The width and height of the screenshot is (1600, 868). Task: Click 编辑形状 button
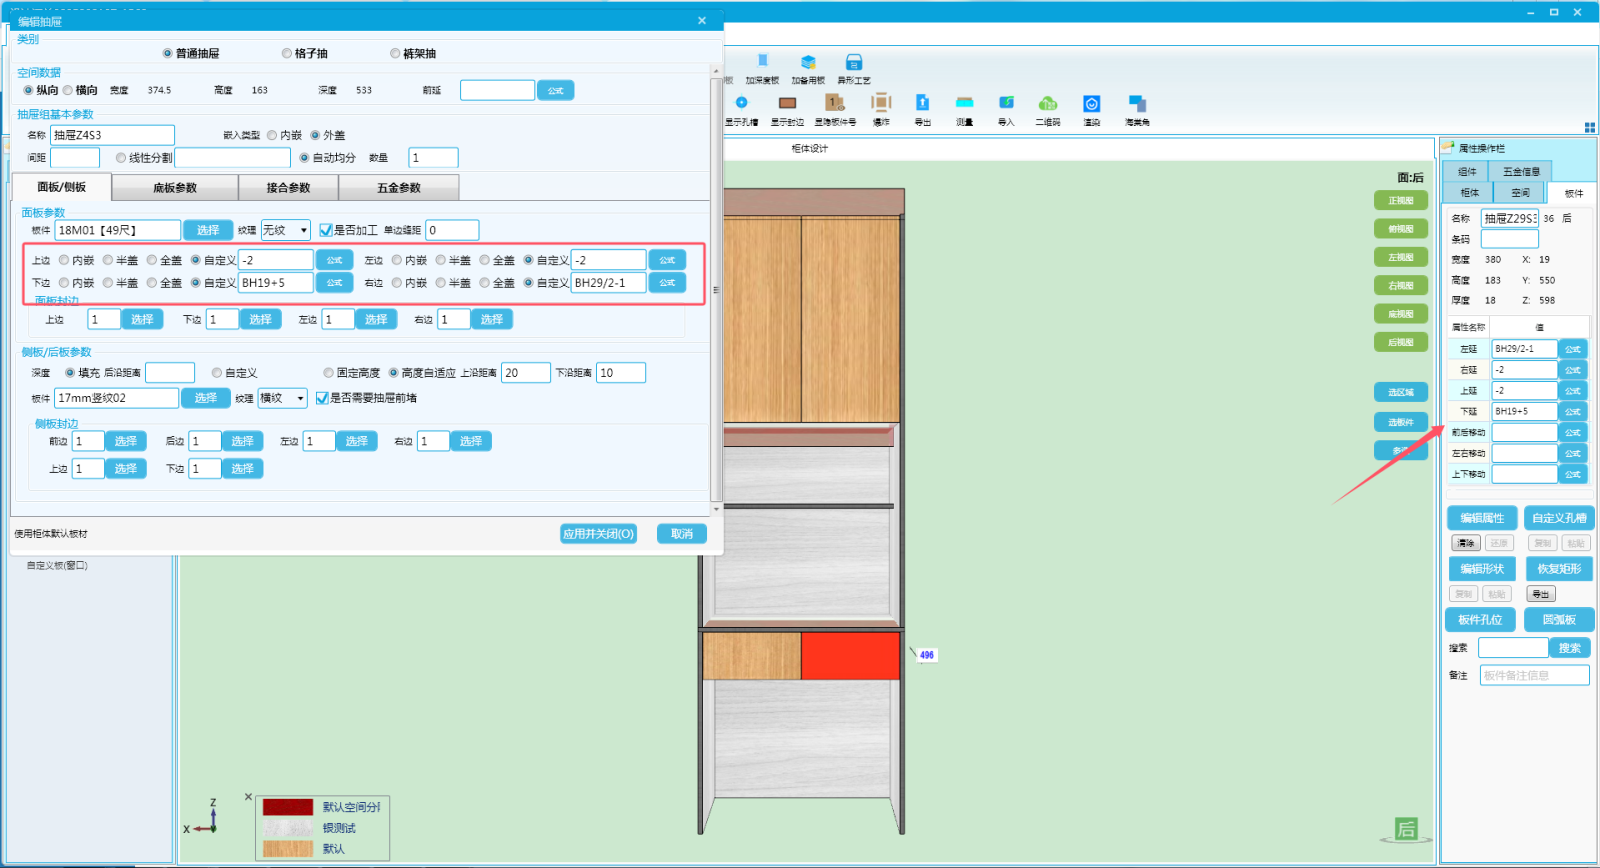pyautogui.click(x=1481, y=569)
